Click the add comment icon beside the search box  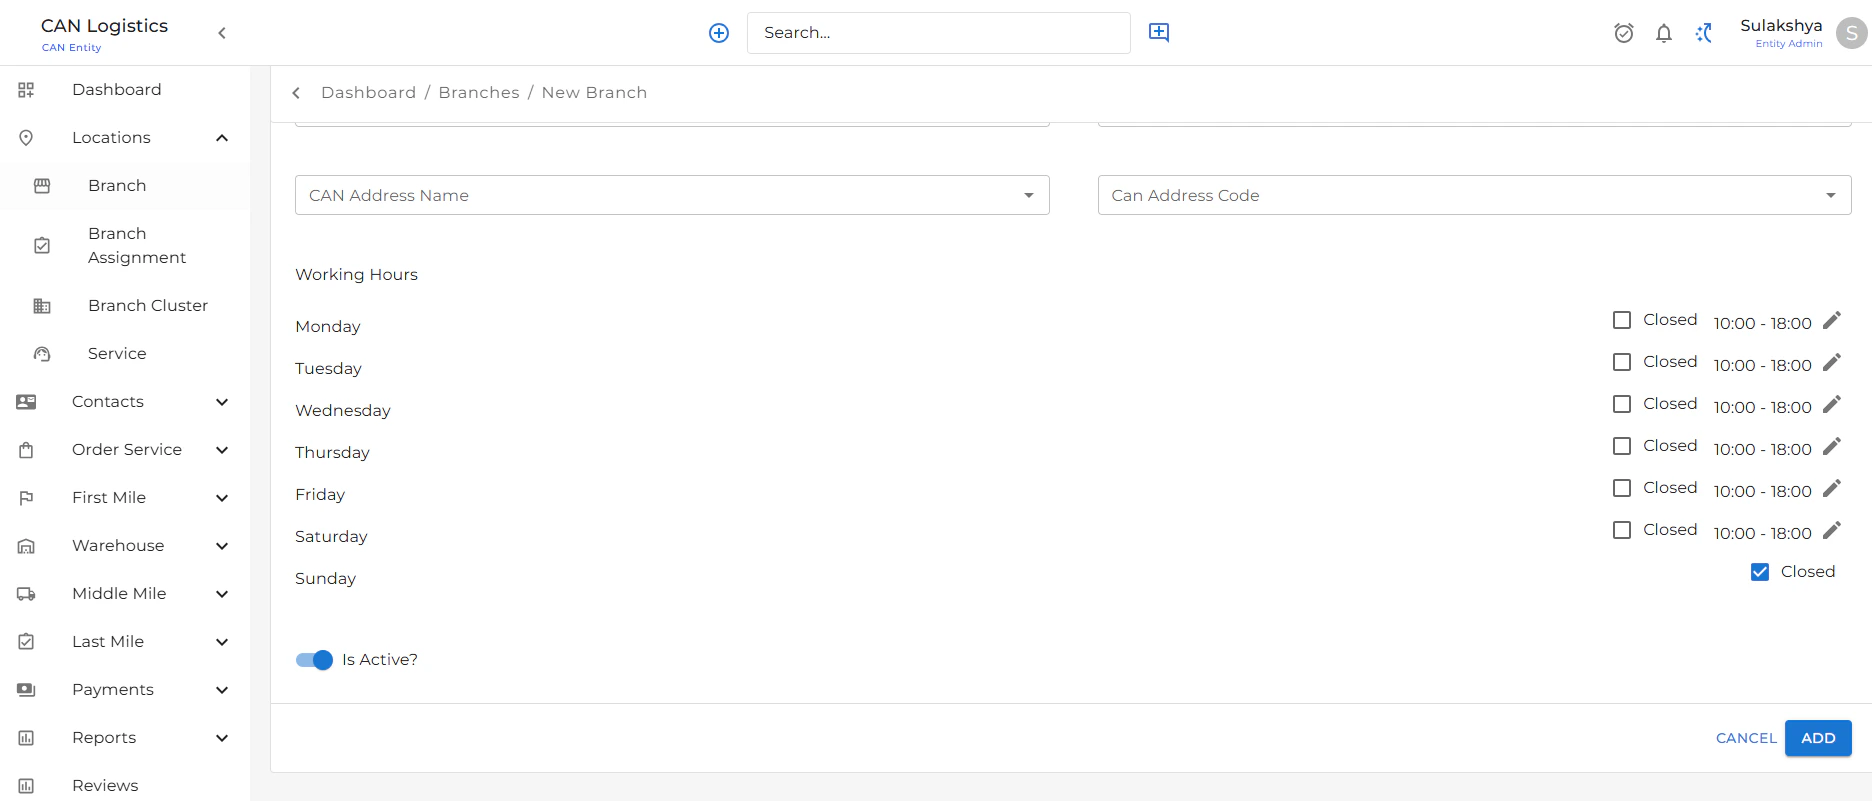tap(1159, 32)
